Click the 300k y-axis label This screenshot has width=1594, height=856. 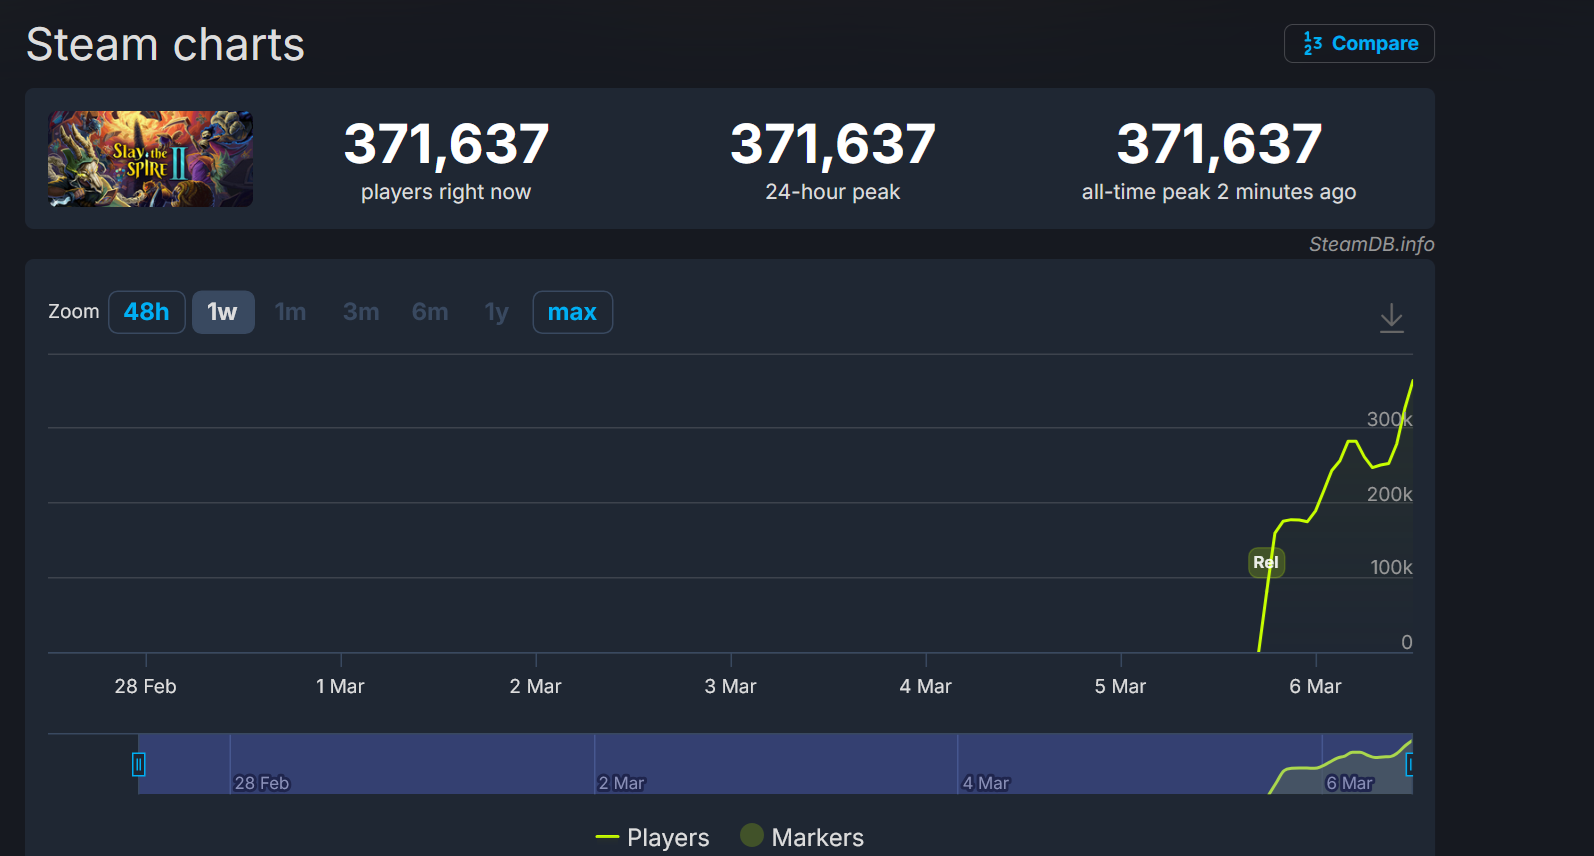(x=1390, y=419)
